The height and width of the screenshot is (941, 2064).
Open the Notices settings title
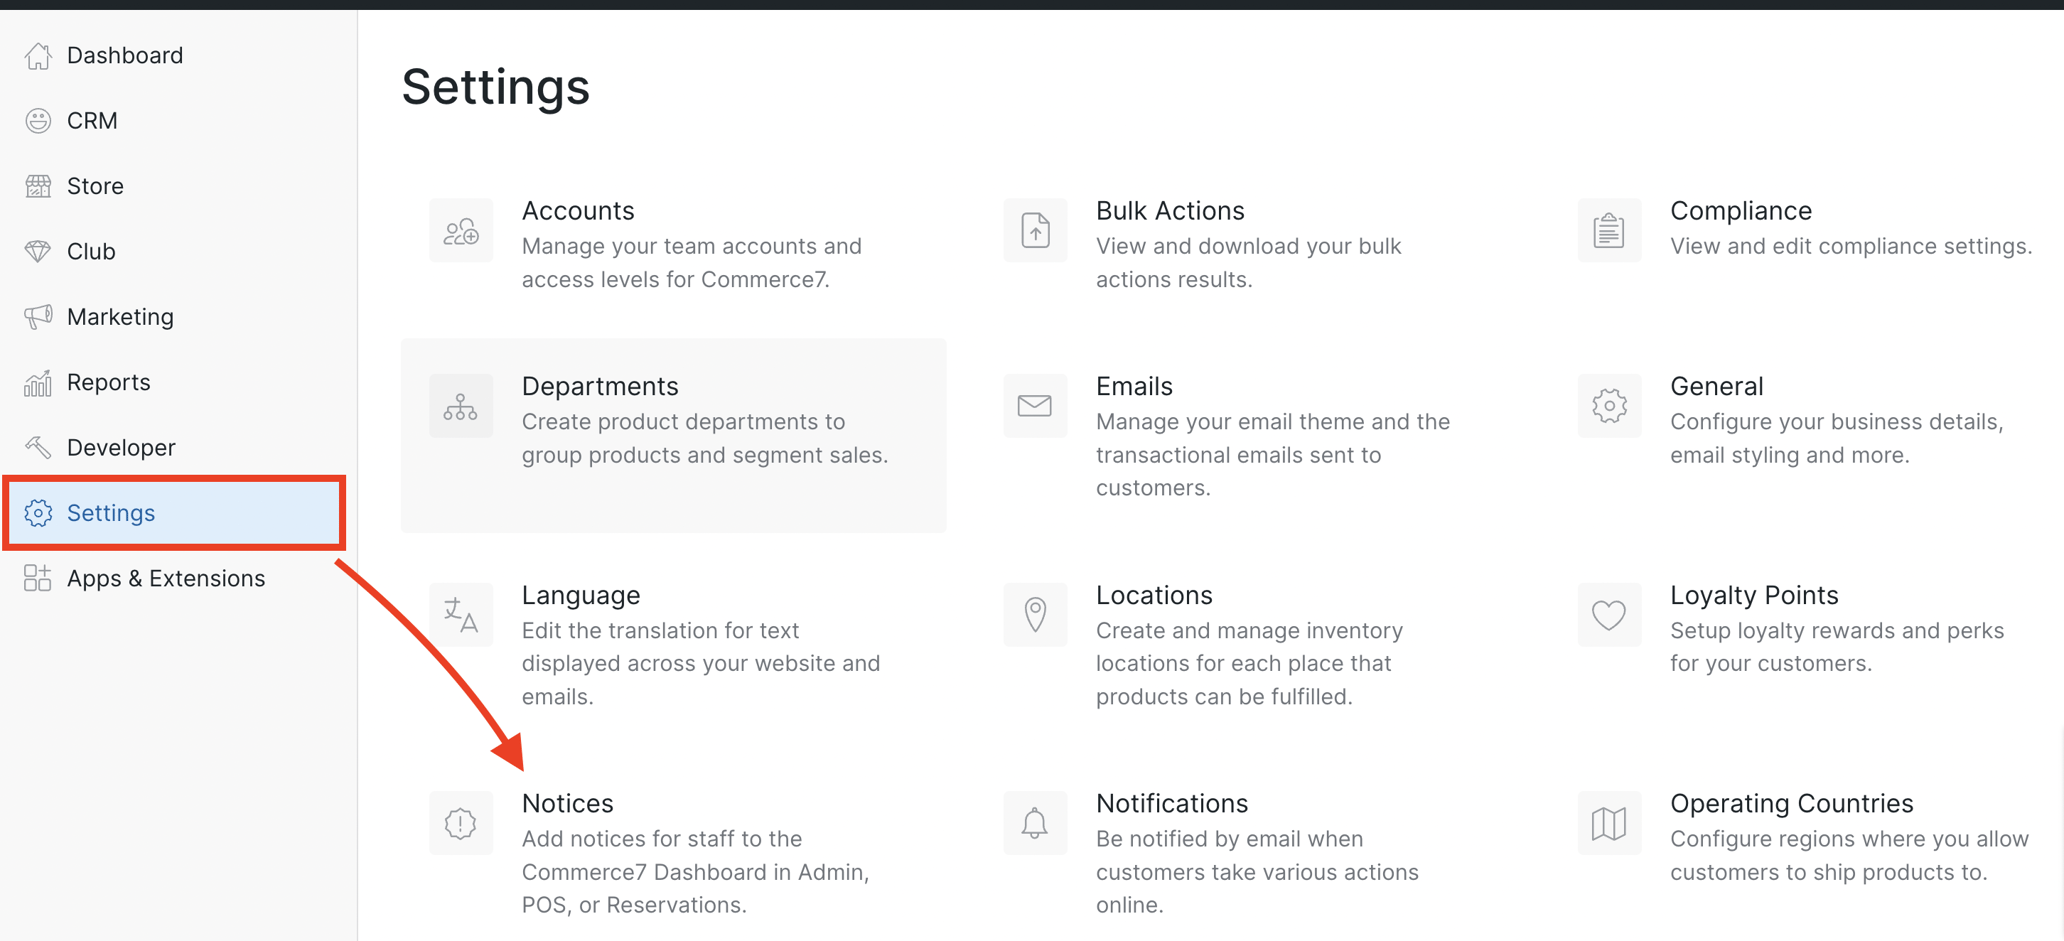point(567,803)
